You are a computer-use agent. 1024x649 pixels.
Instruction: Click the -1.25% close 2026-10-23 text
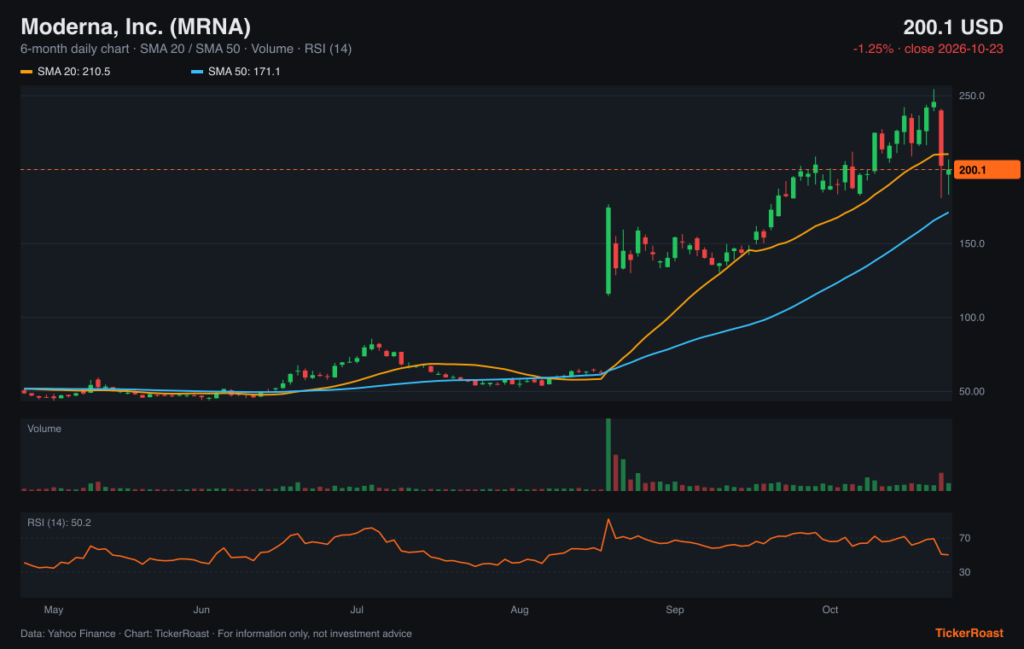click(928, 49)
